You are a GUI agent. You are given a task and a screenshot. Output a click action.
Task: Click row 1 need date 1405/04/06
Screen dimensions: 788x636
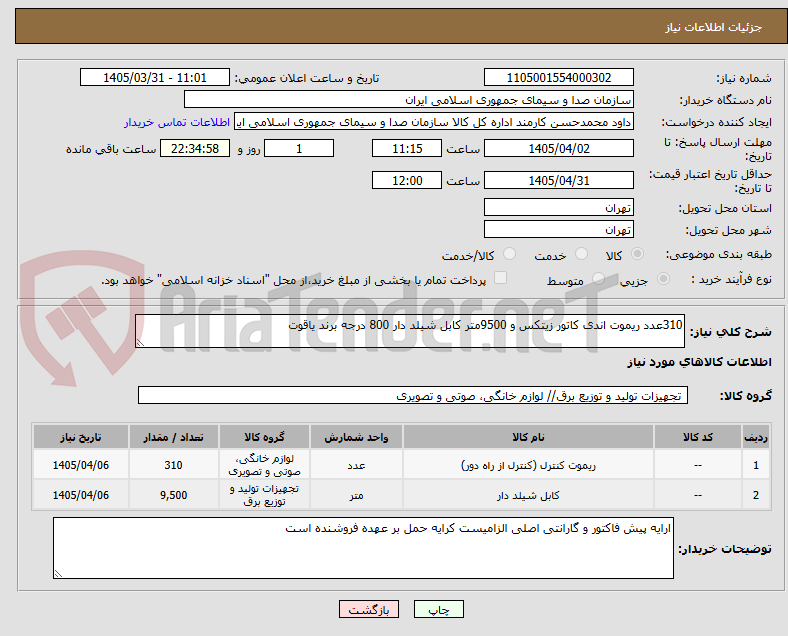(x=81, y=465)
